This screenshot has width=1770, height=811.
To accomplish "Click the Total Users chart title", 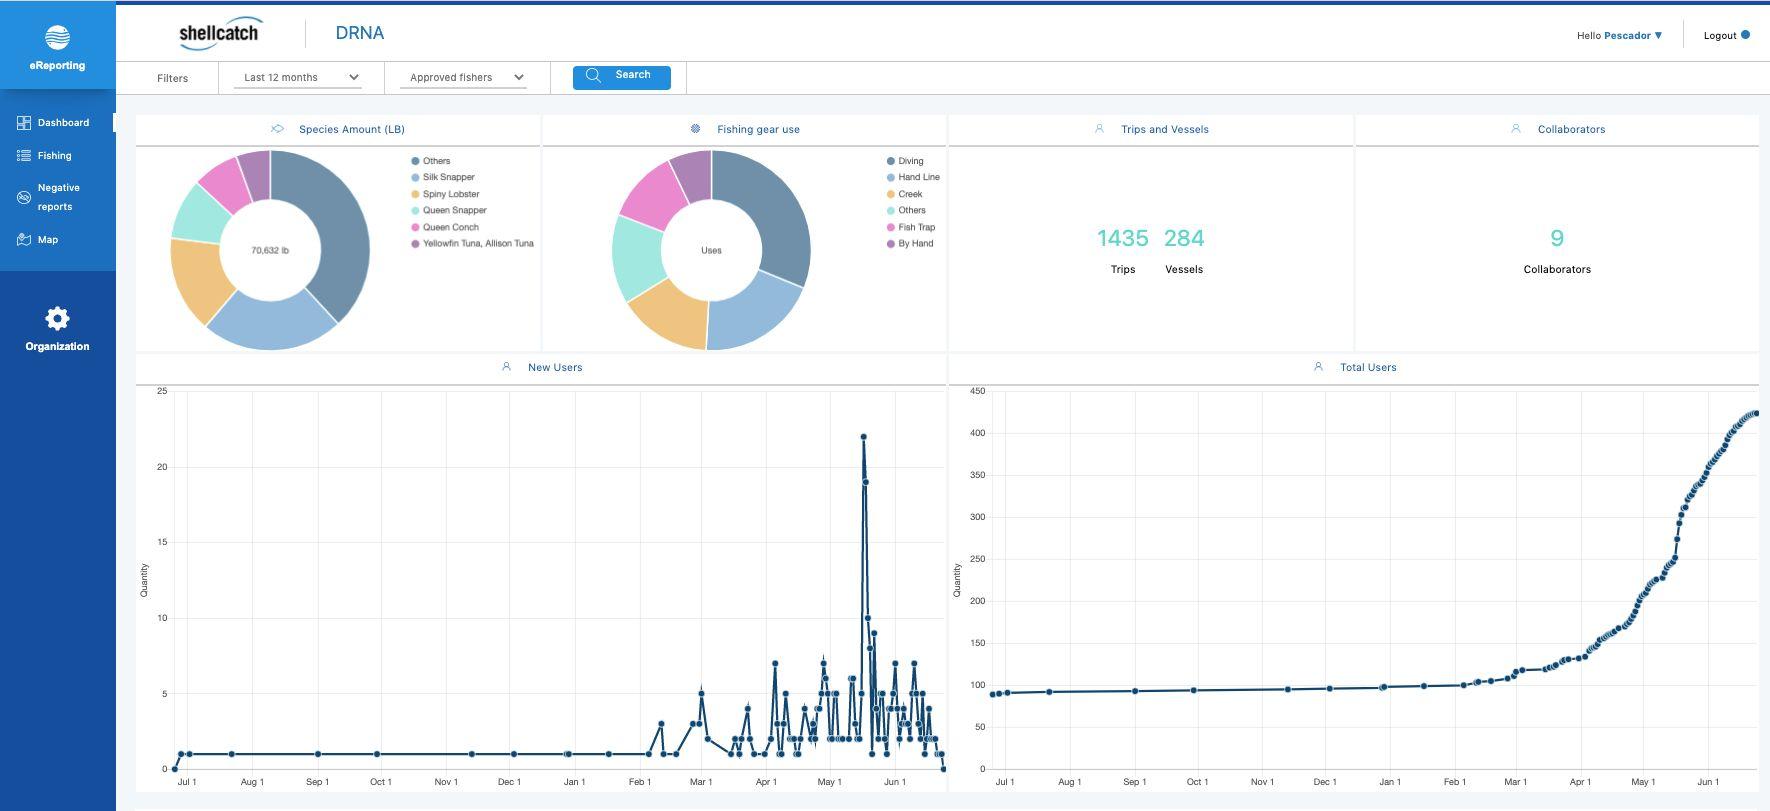I will tap(1368, 367).
